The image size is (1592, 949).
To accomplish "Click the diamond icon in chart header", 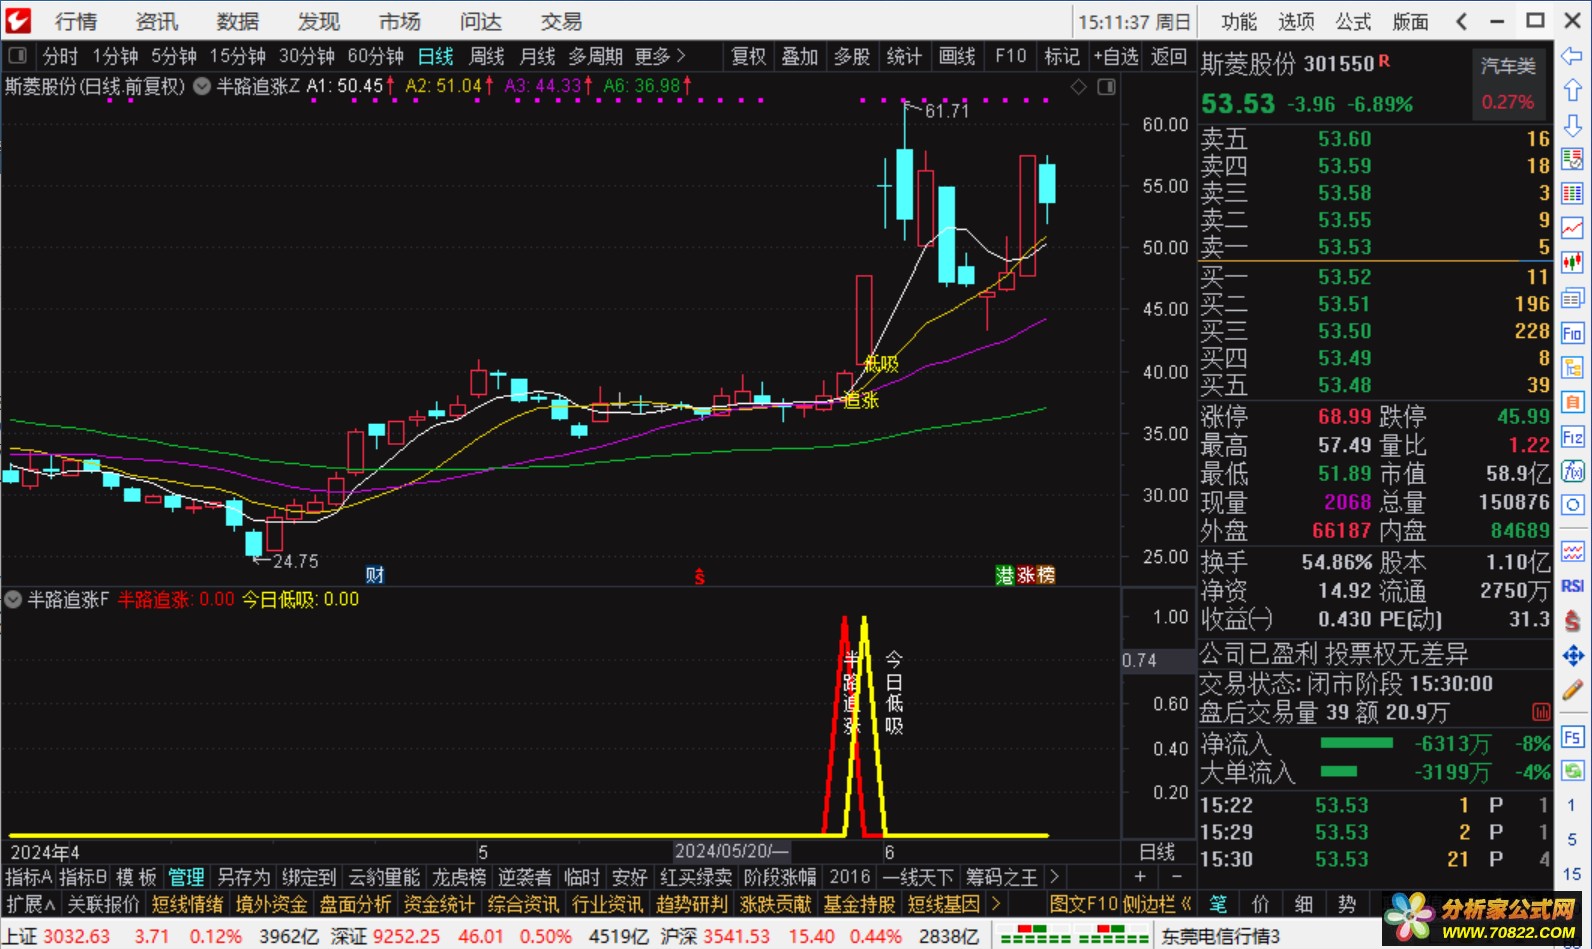I will tap(1078, 87).
